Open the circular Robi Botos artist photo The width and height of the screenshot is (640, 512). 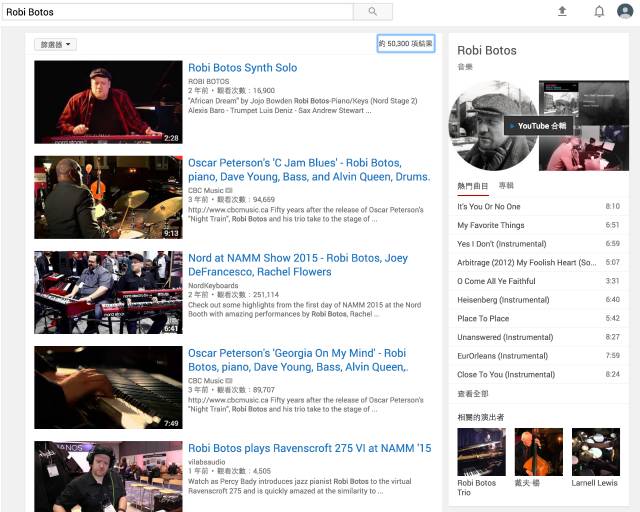(493, 126)
